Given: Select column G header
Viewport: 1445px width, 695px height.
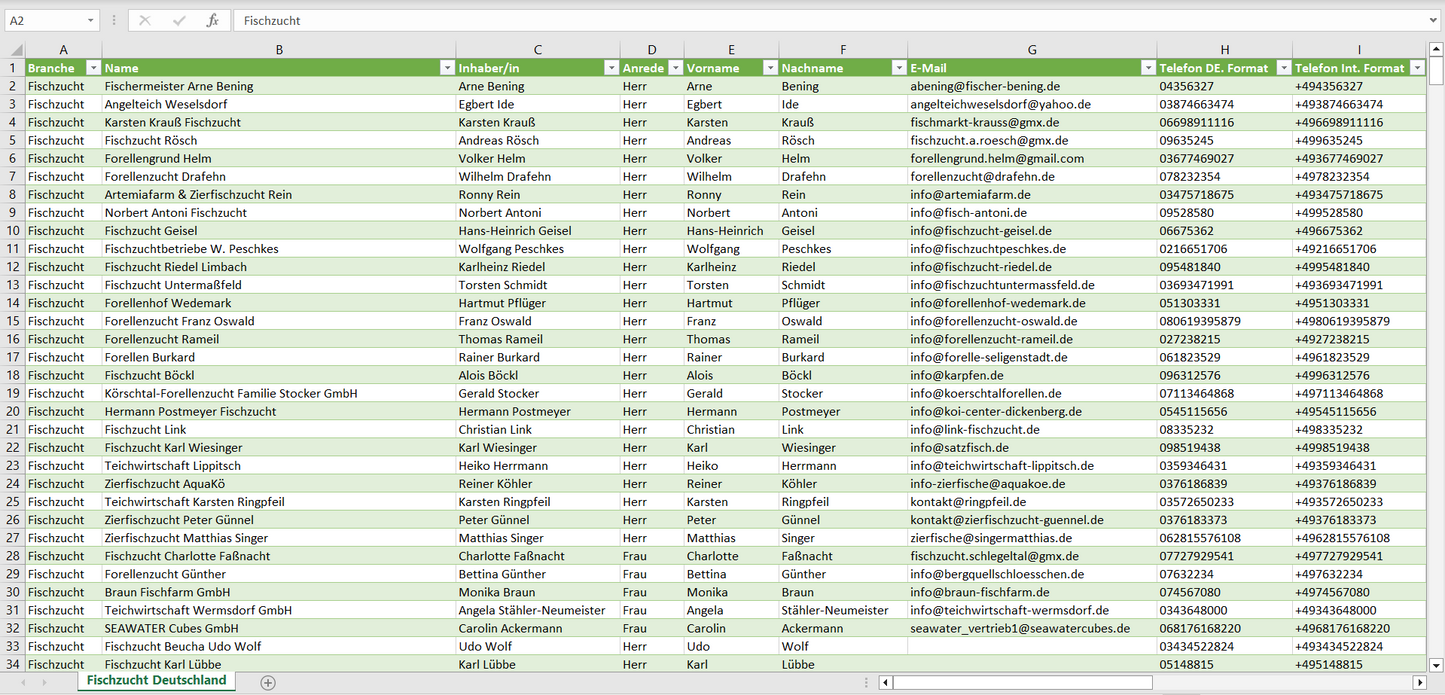Looking at the screenshot, I should pyautogui.click(x=1032, y=50).
